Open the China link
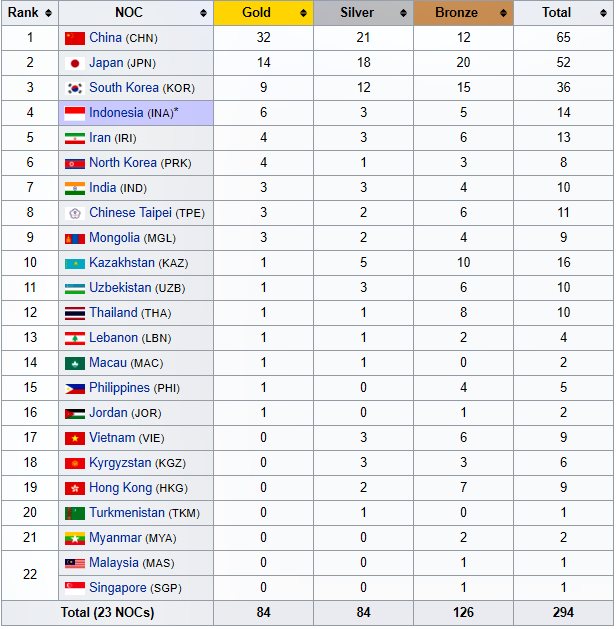The width and height of the screenshot is (616, 629). click(x=105, y=38)
